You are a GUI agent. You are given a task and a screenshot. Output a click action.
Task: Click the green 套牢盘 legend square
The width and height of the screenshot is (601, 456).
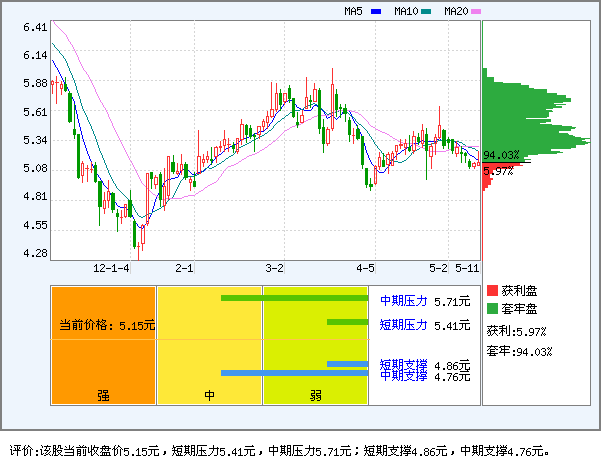[x=492, y=308]
